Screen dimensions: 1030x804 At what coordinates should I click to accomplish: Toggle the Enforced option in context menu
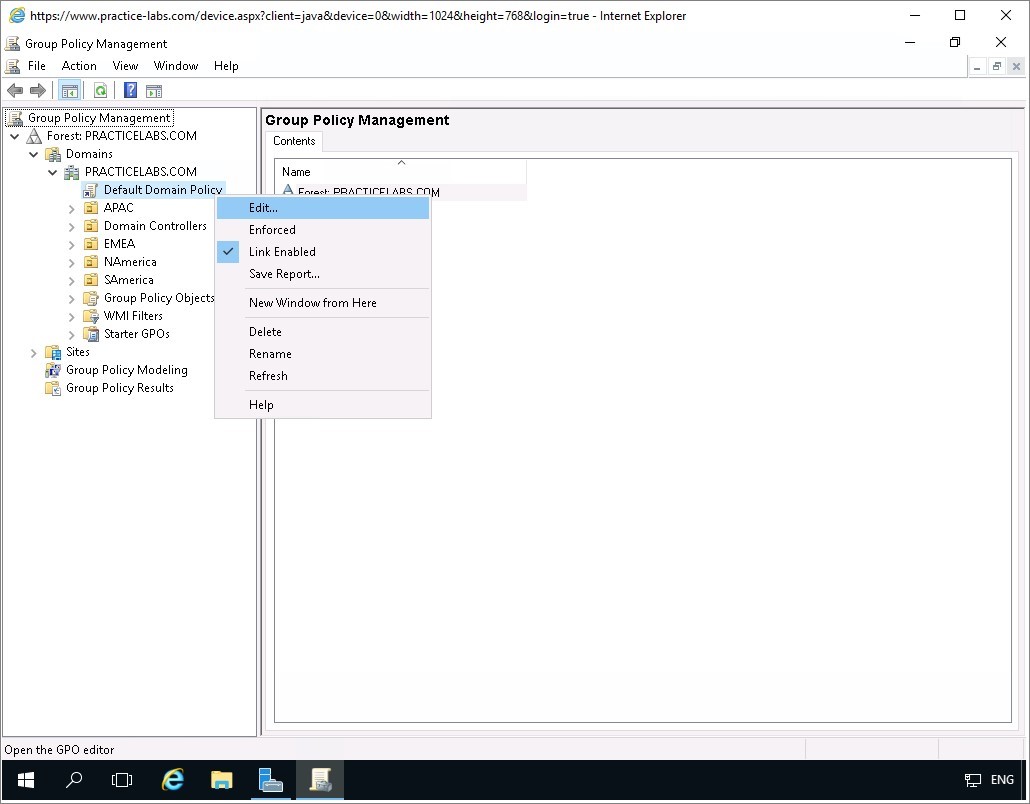272,230
